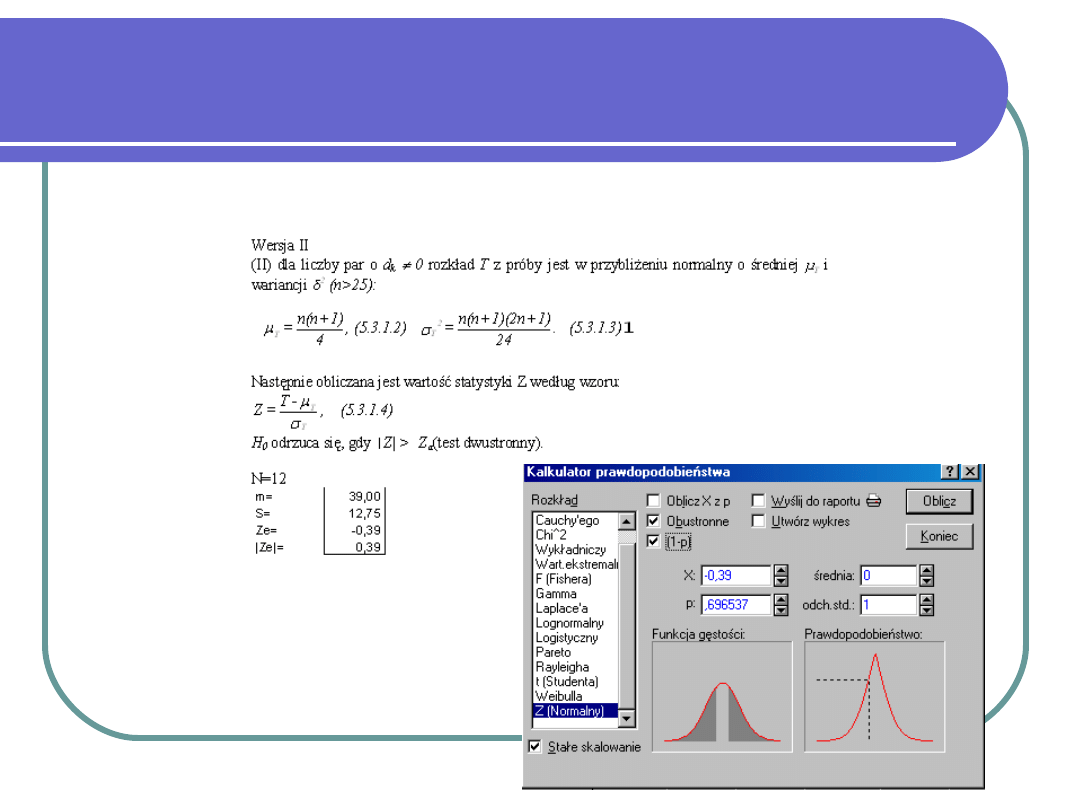Click the Funkcja gęstości density plot
Viewport: 1080px width, 810px height.
721,696
